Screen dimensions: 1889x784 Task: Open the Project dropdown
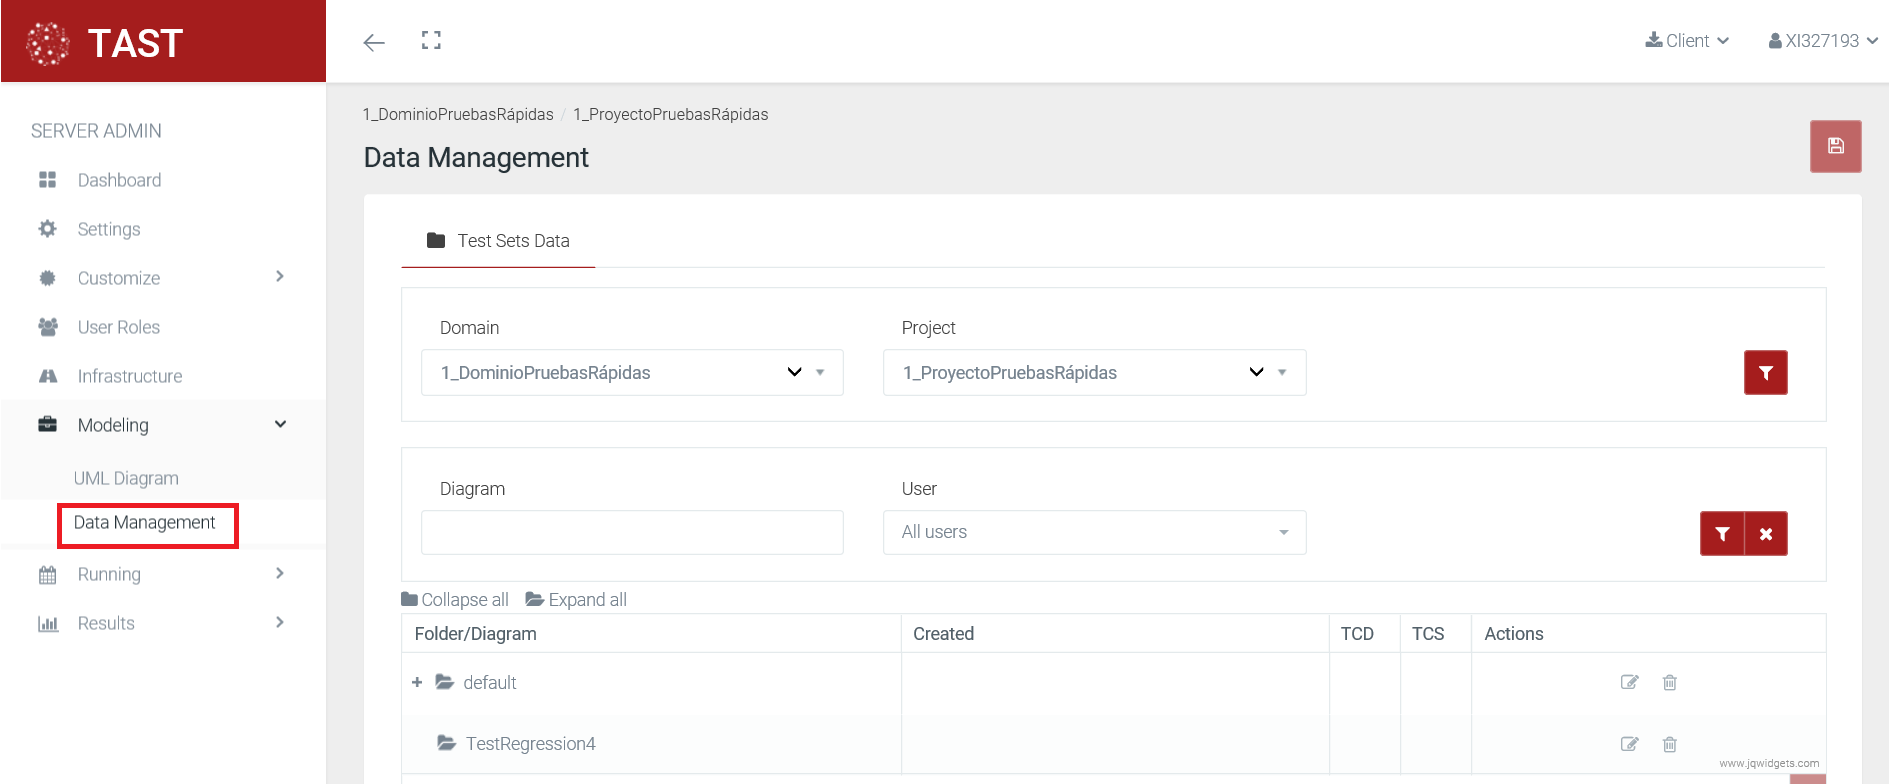(x=1093, y=373)
